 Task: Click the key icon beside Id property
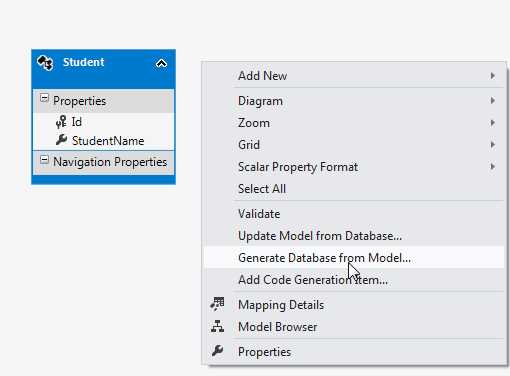(x=61, y=122)
